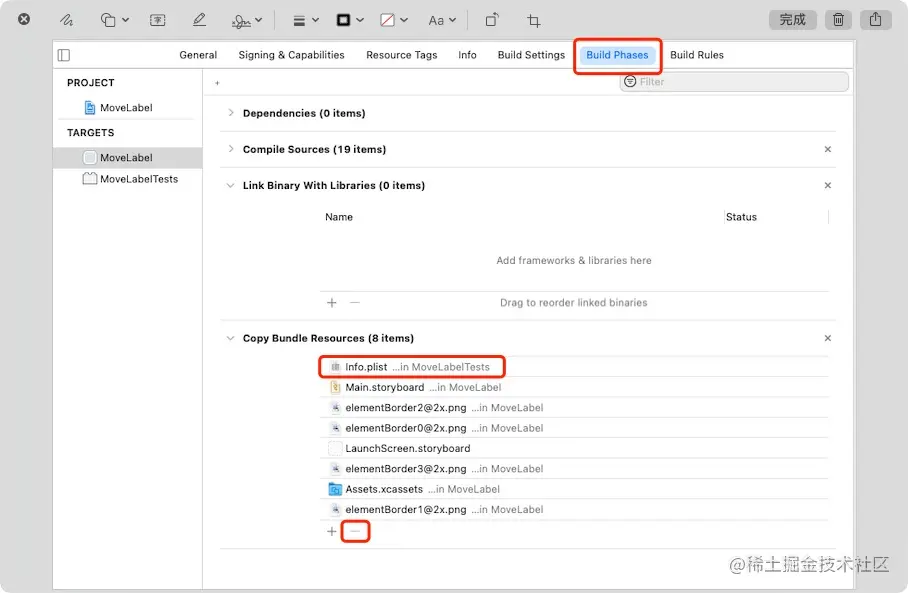Click the Filter search field

coord(734,82)
